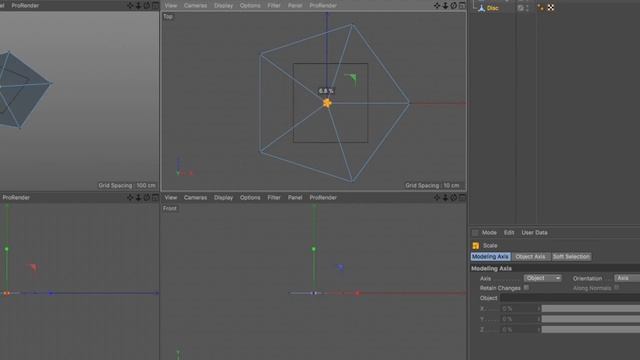Click the green axis band handle in Top view
The width and height of the screenshot is (640, 360).
coord(351,78)
